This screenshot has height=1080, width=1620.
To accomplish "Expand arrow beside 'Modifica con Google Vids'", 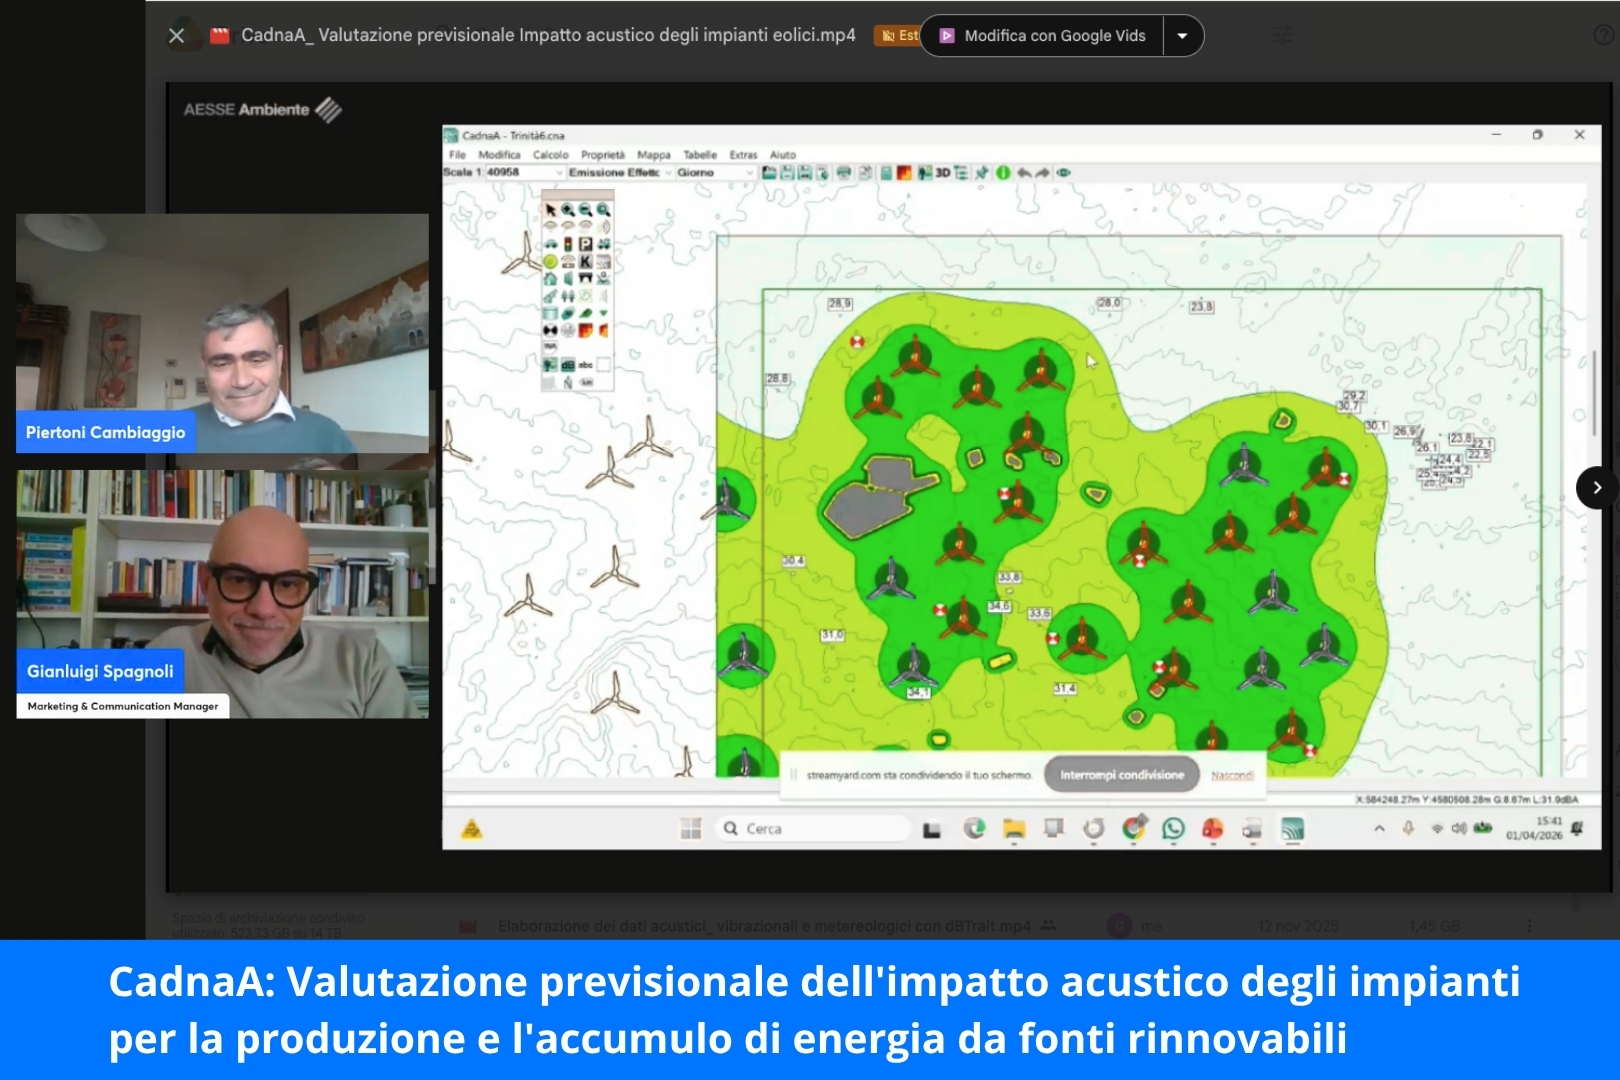I will [x=1183, y=36].
